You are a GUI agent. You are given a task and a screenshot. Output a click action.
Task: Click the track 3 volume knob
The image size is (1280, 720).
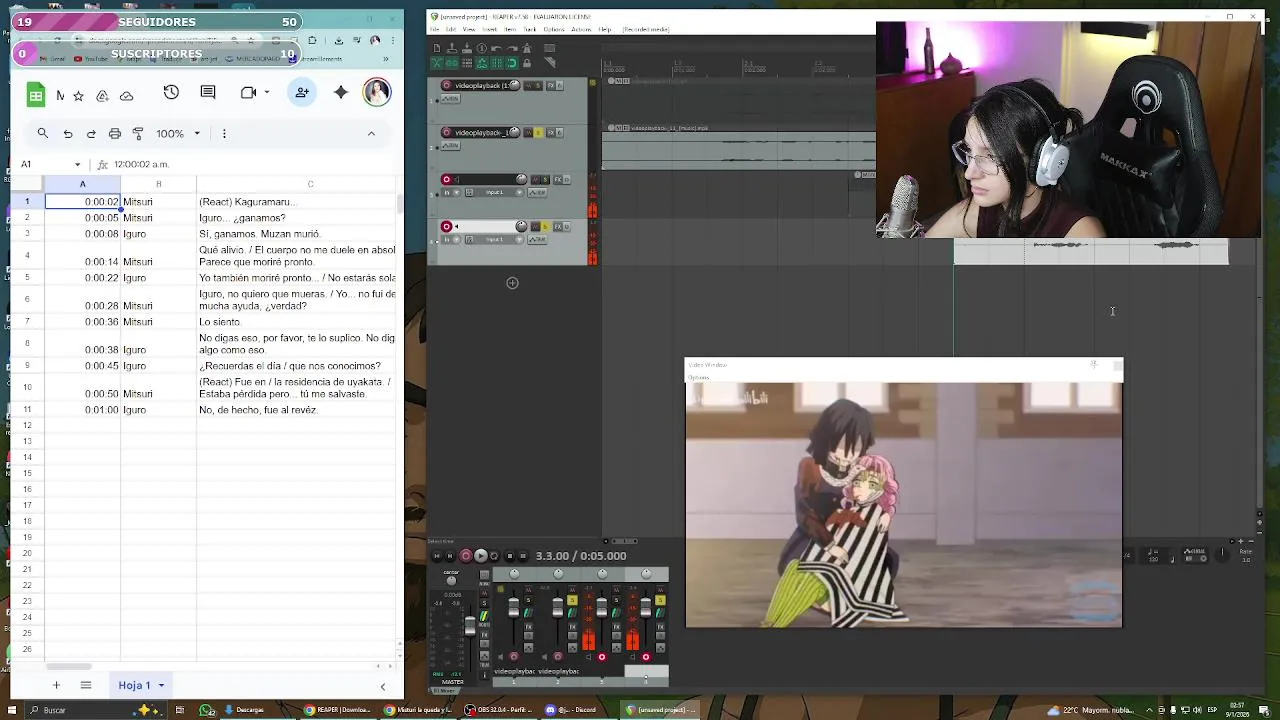pos(521,179)
